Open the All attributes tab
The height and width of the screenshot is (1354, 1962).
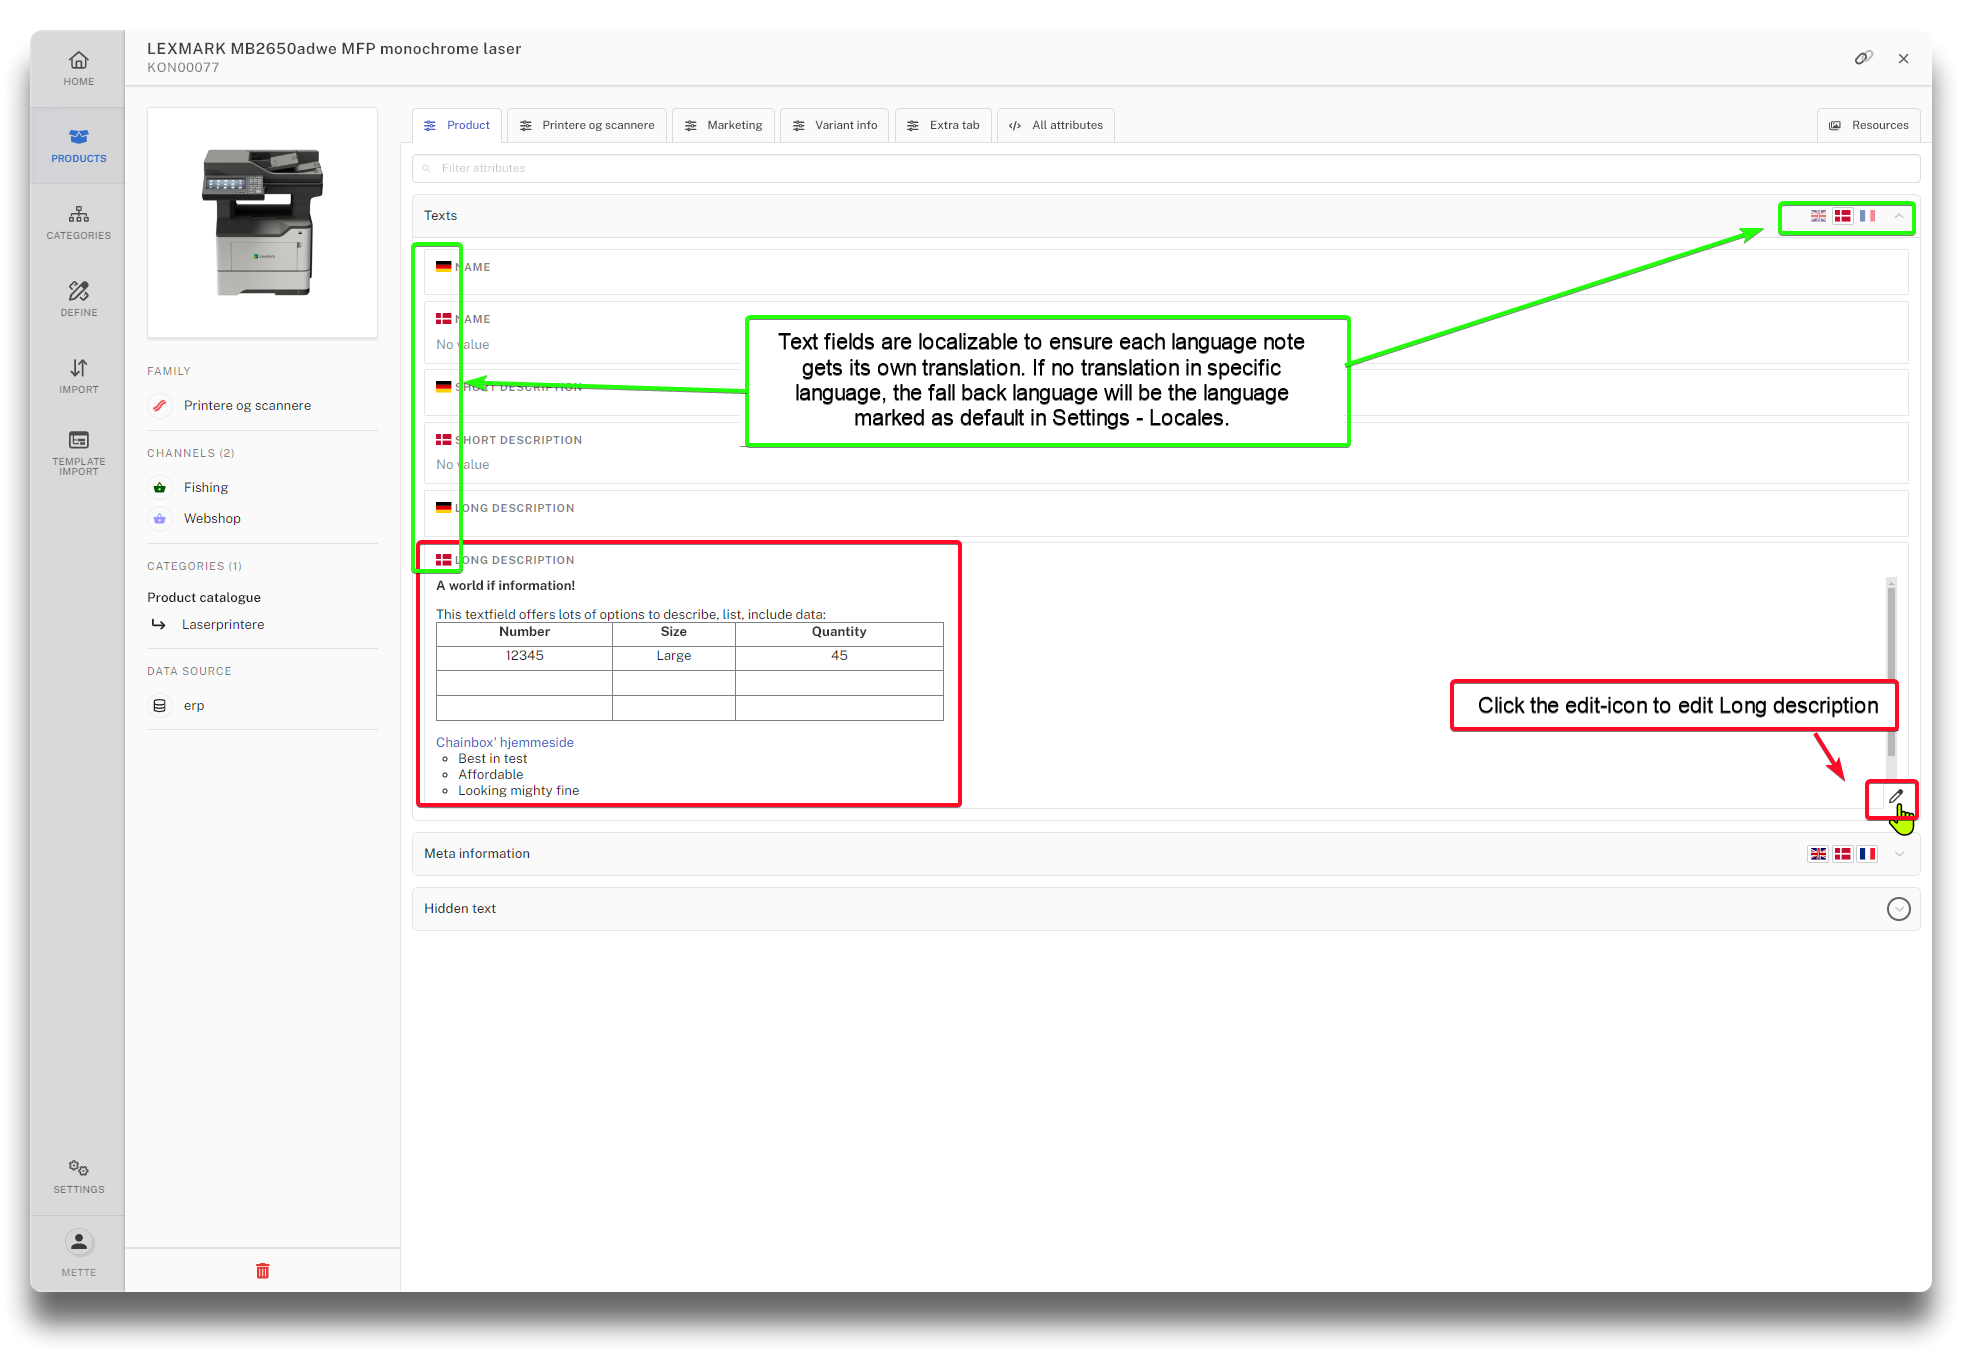click(1056, 125)
